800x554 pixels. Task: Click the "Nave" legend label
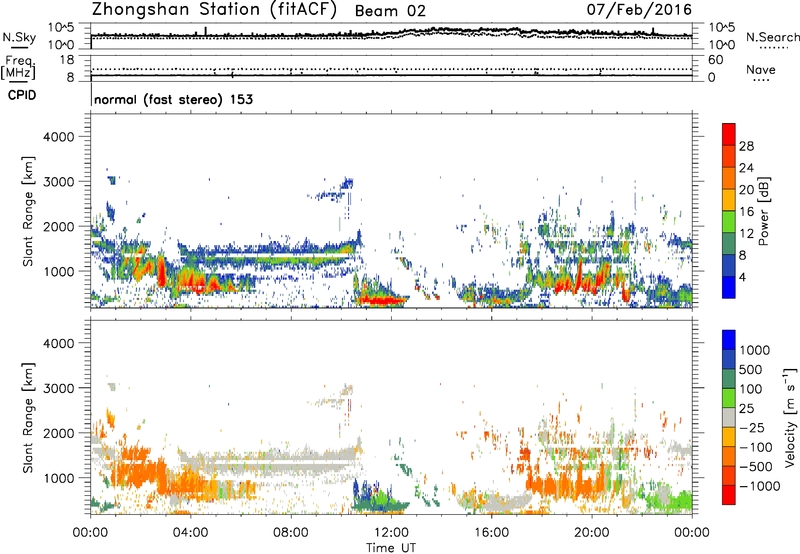[x=760, y=69]
